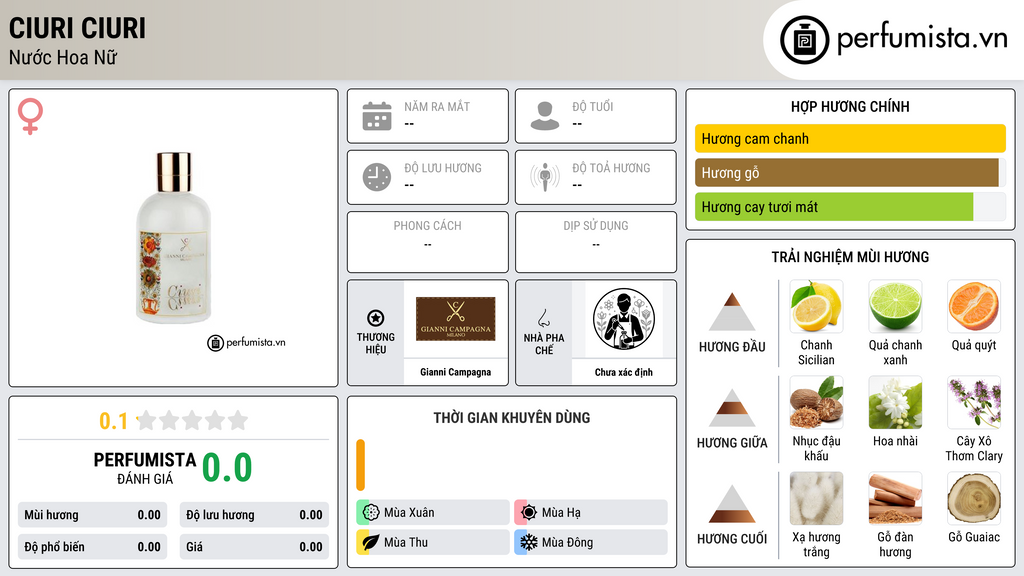Click the Mùa Thu season label
Viewport: 1024px width, 576px height.
coord(406,543)
